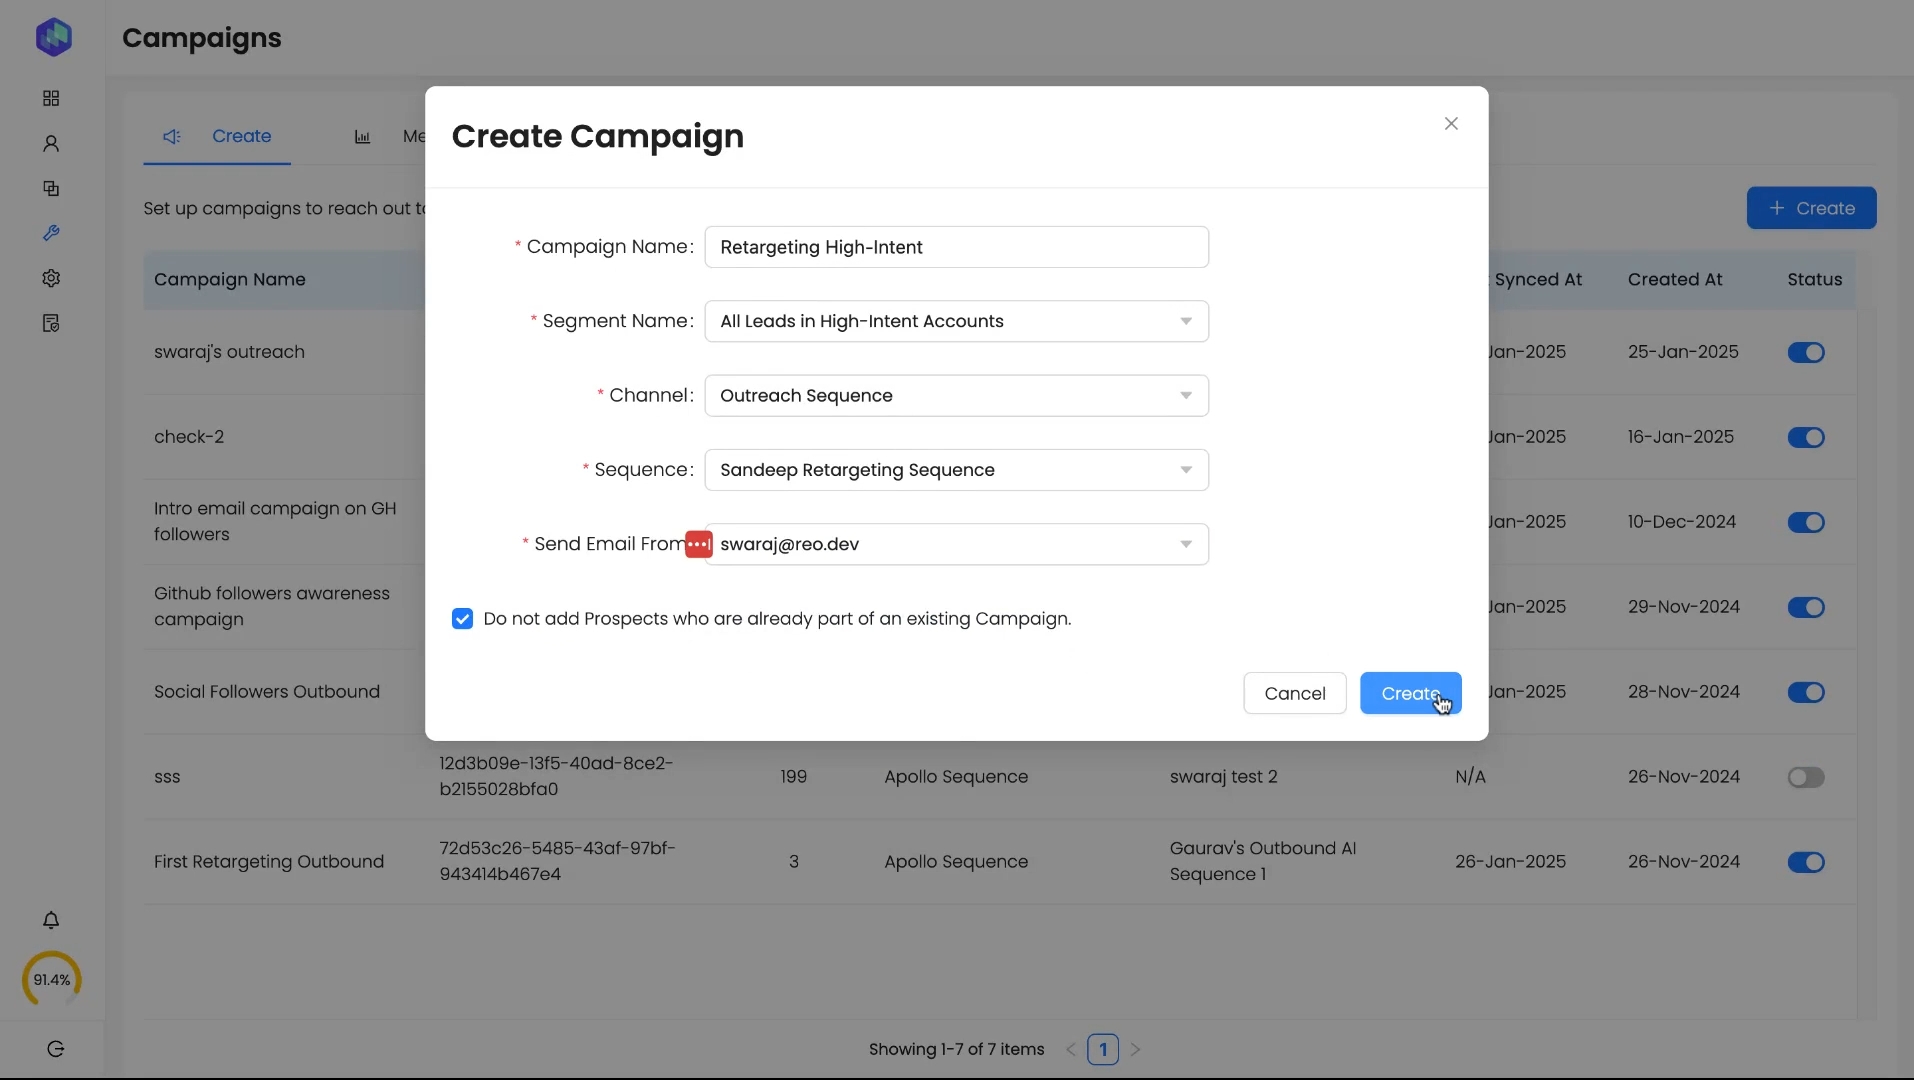Click the notifications bell icon
The height and width of the screenshot is (1080, 1914).
click(51, 920)
